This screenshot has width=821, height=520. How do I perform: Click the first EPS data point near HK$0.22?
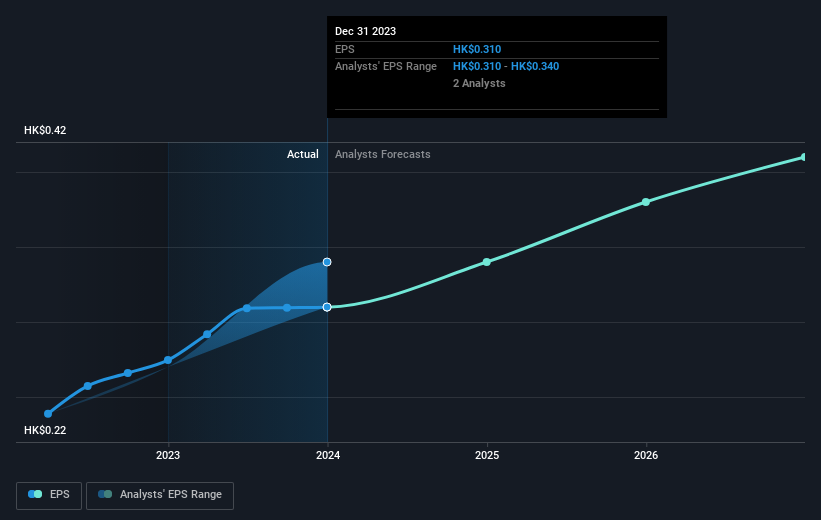coord(48,414)
